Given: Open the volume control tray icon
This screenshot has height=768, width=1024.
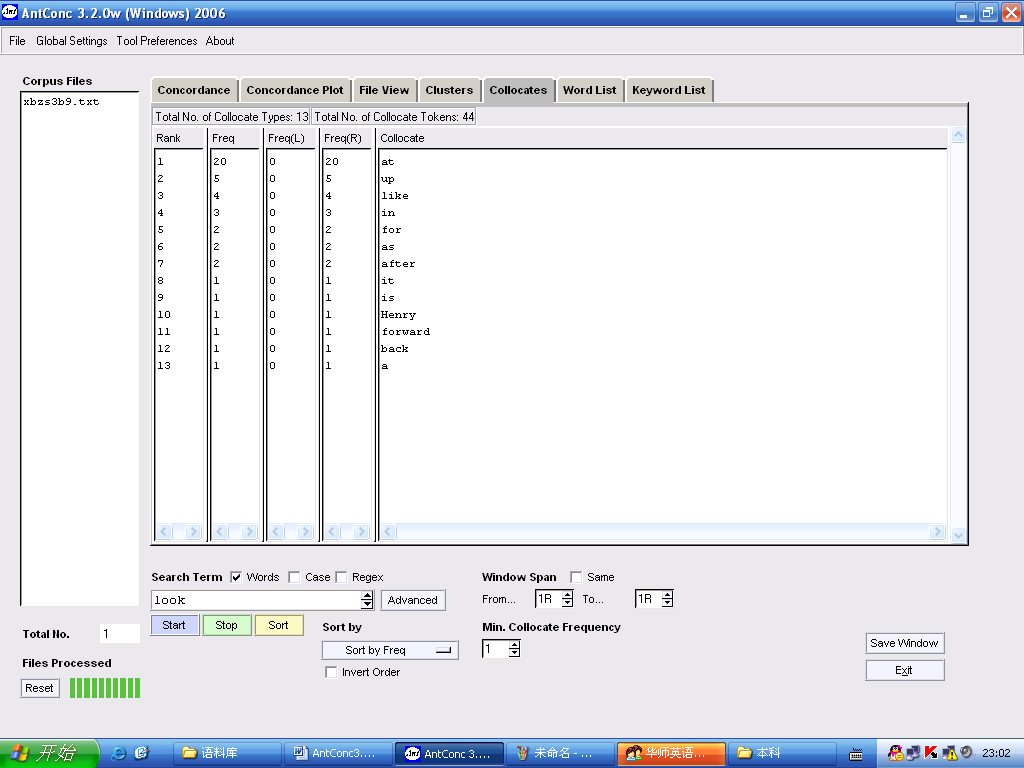Looking at the screenshot, I should click(x=966, y=753).
